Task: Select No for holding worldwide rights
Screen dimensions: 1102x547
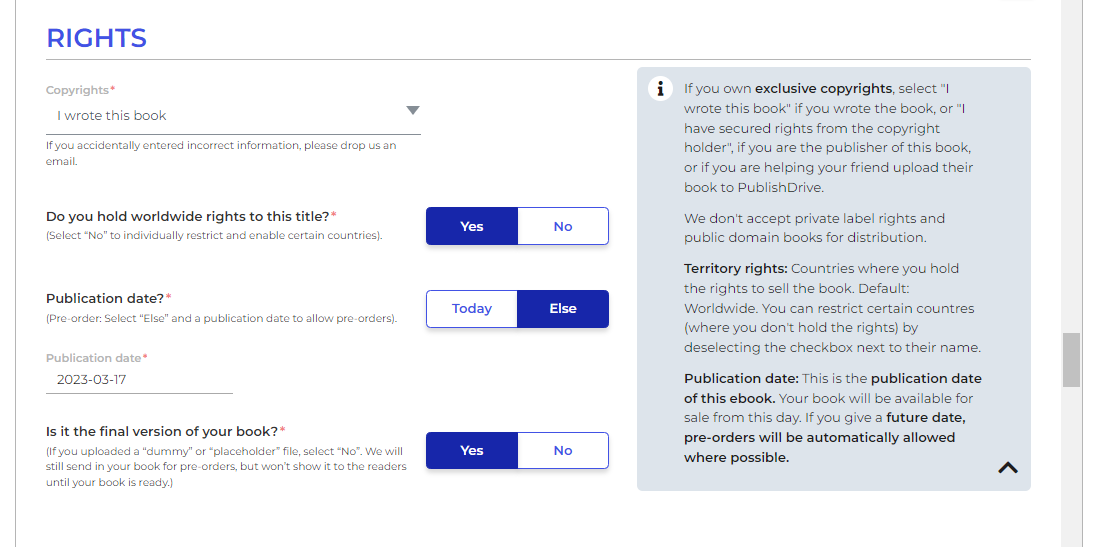Action: [x=563, y=226]
